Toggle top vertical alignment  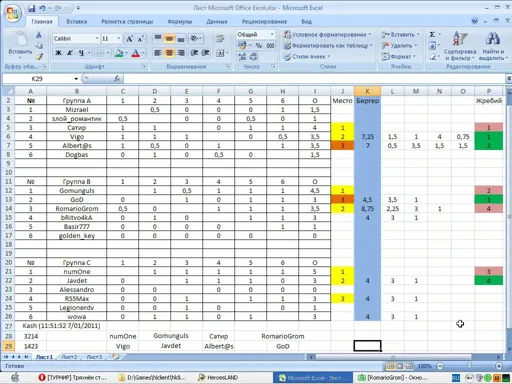[158, 39]
